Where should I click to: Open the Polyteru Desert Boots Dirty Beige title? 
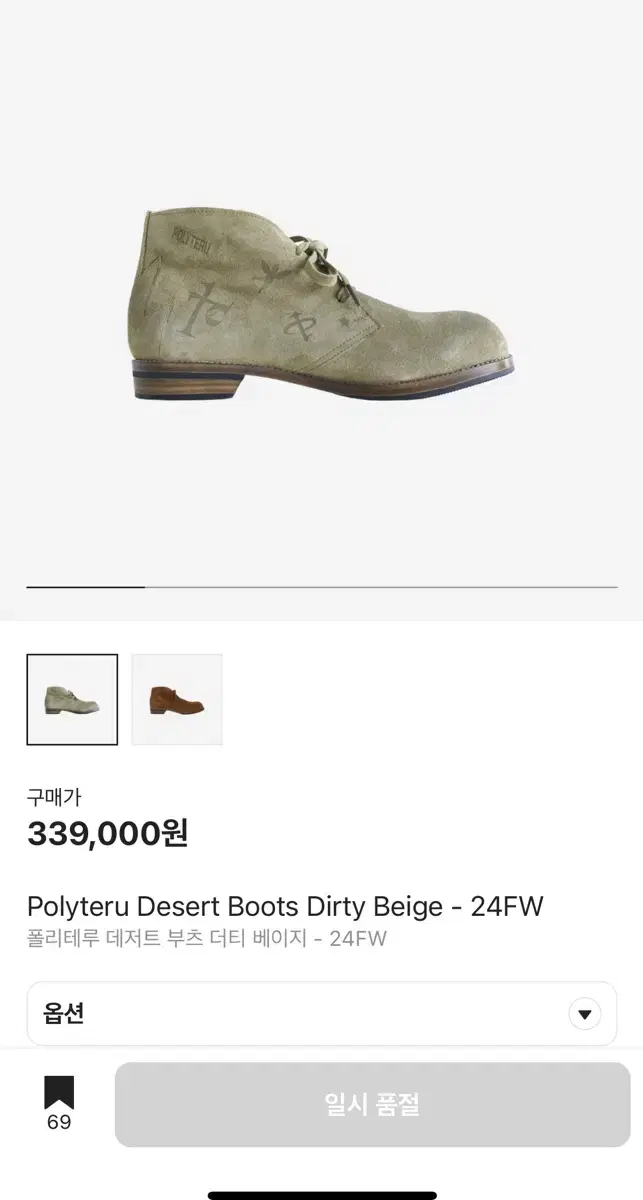[x=285, y=907]
